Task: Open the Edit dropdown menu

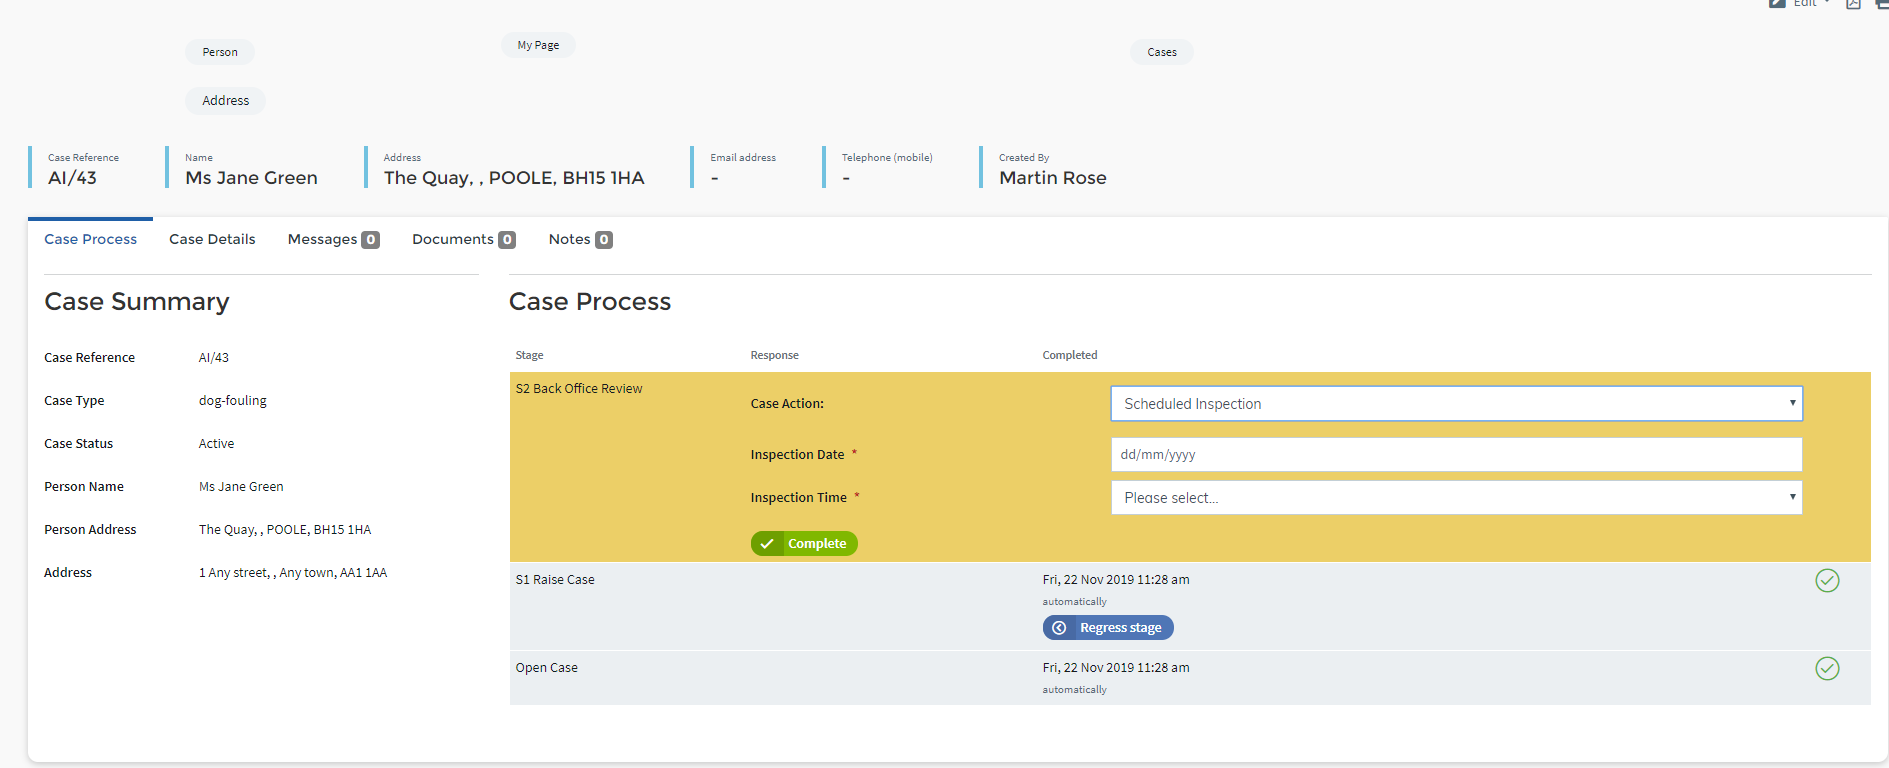Action: point(1800,4)
